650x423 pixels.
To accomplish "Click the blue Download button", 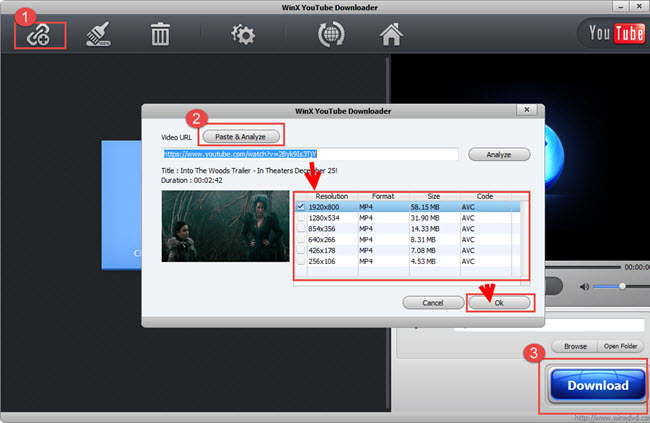I will click(597, 385).
